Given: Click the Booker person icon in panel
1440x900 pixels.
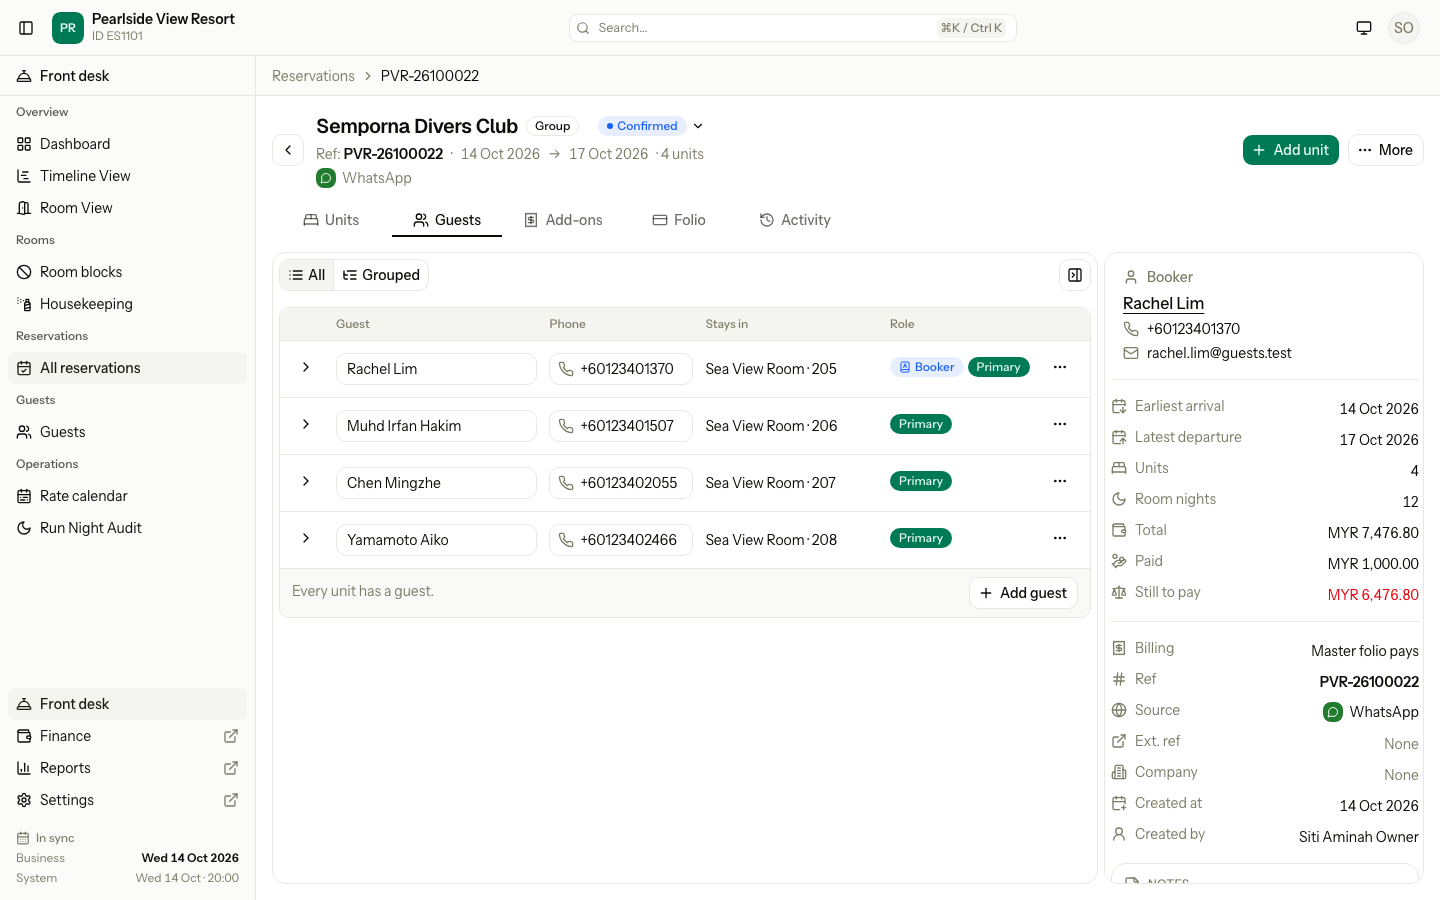Looking at the screenshot, I should tap(1131, 277).
